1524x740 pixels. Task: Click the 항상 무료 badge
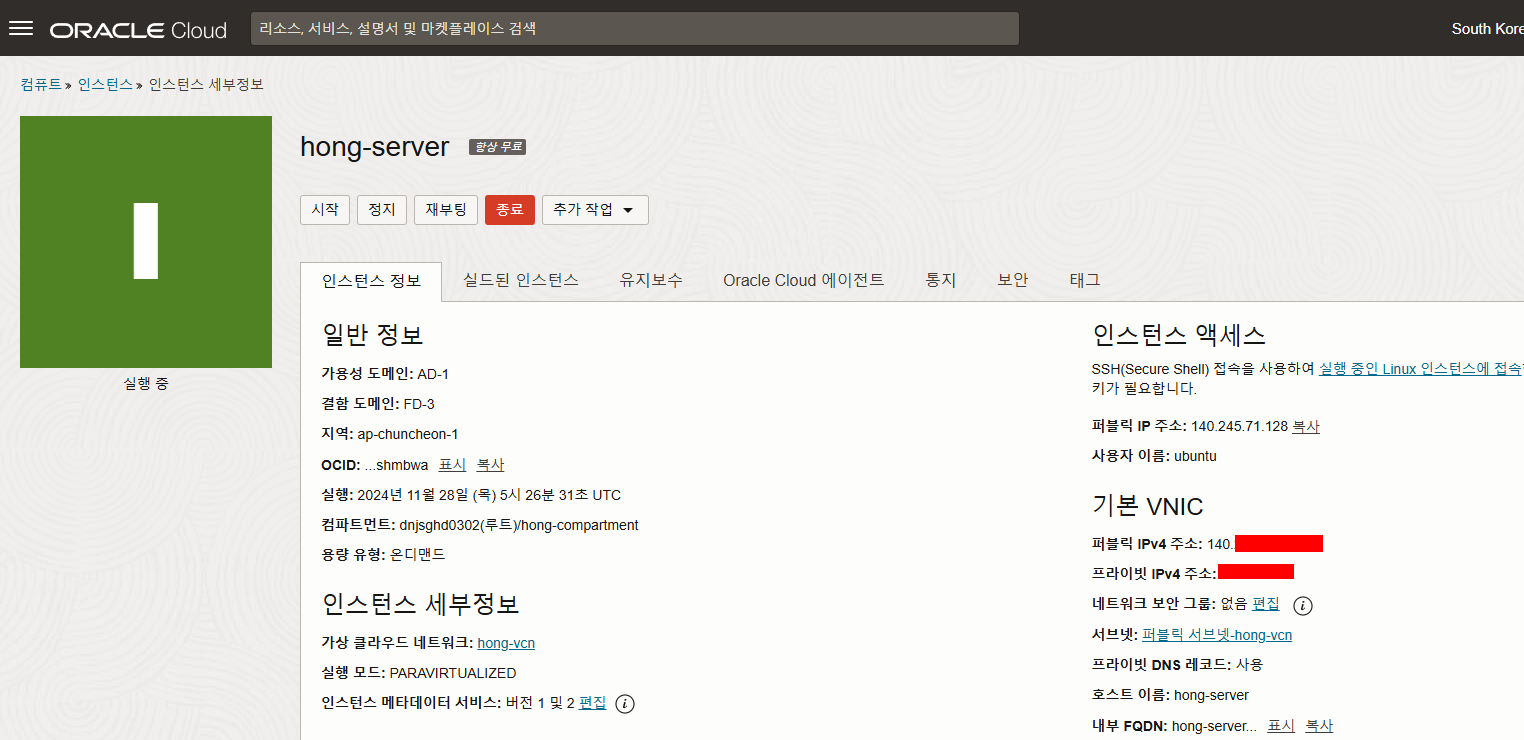point(497,147)
